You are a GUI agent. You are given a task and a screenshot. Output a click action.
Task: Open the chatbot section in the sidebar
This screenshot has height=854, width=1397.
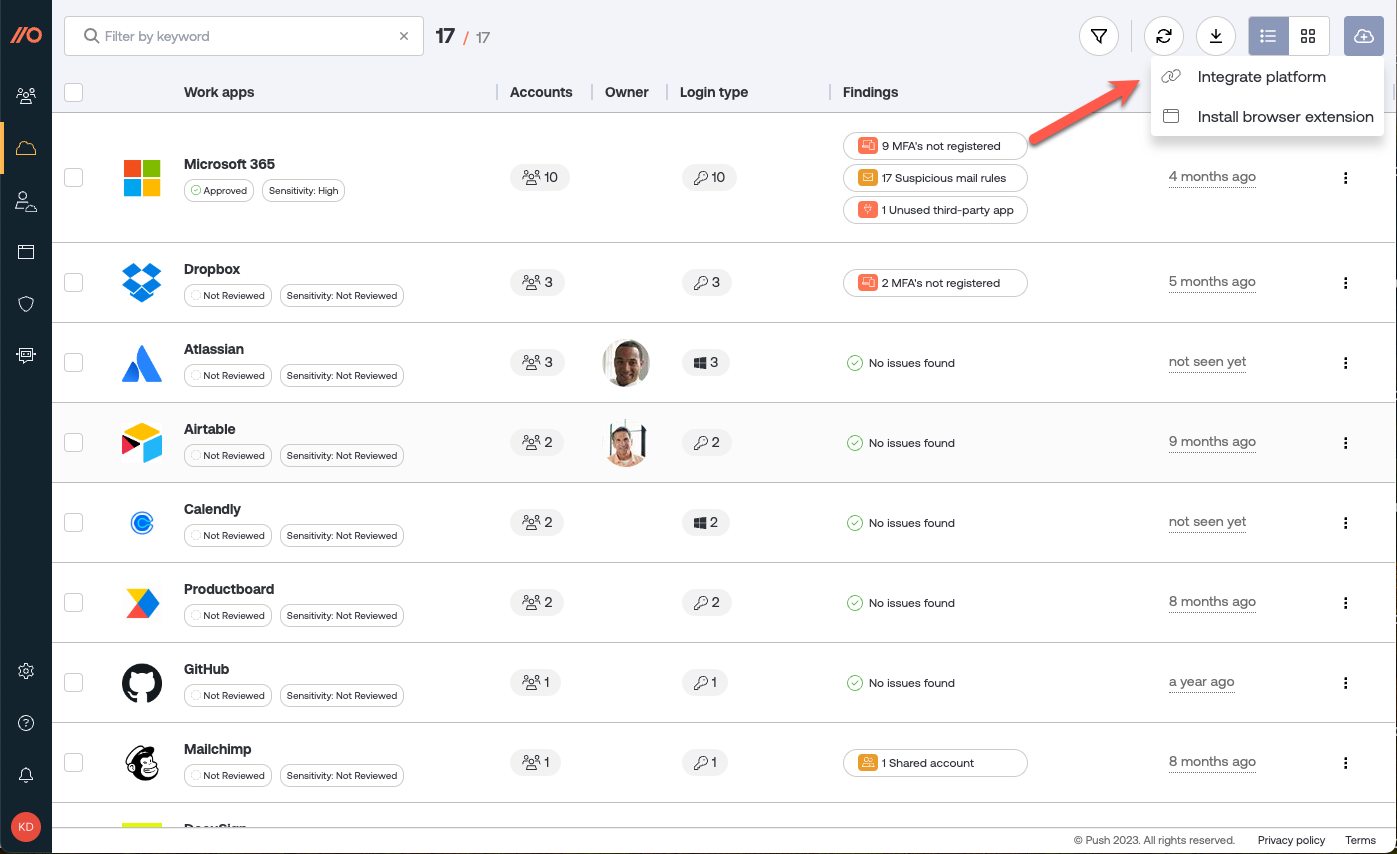pos(26,354)
